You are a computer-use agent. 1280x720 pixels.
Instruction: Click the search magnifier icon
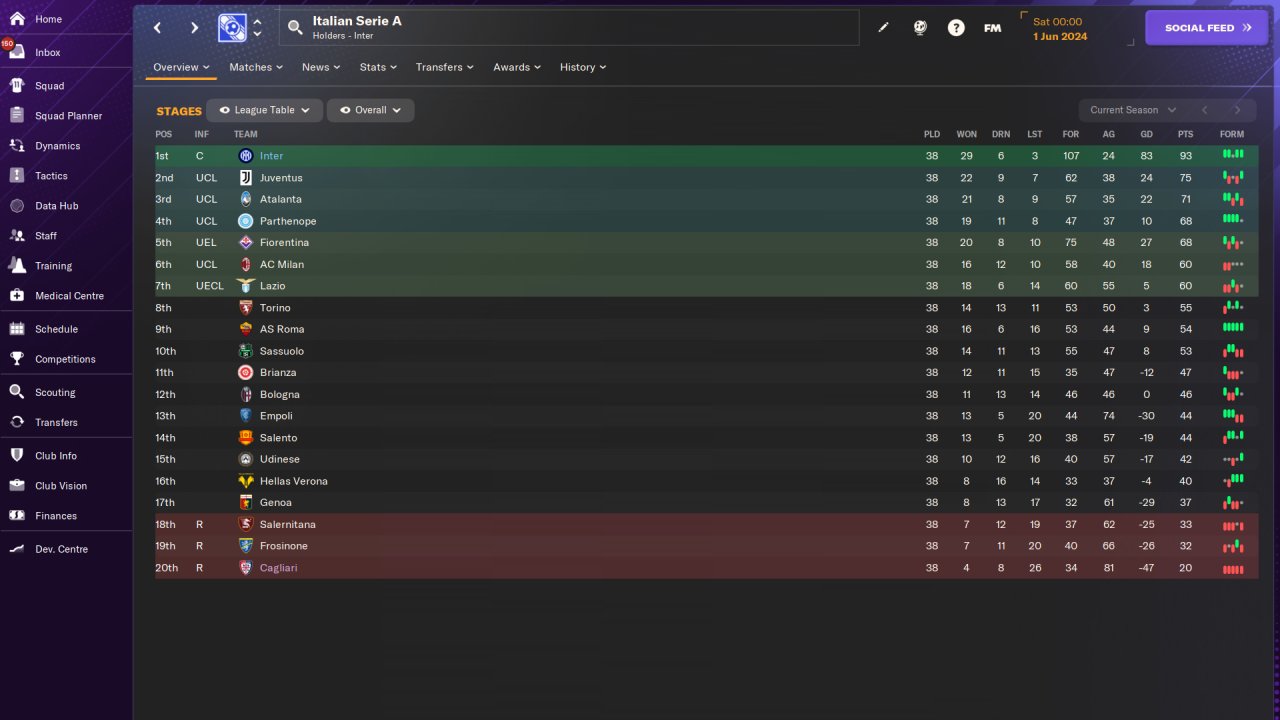coord(295,28)
